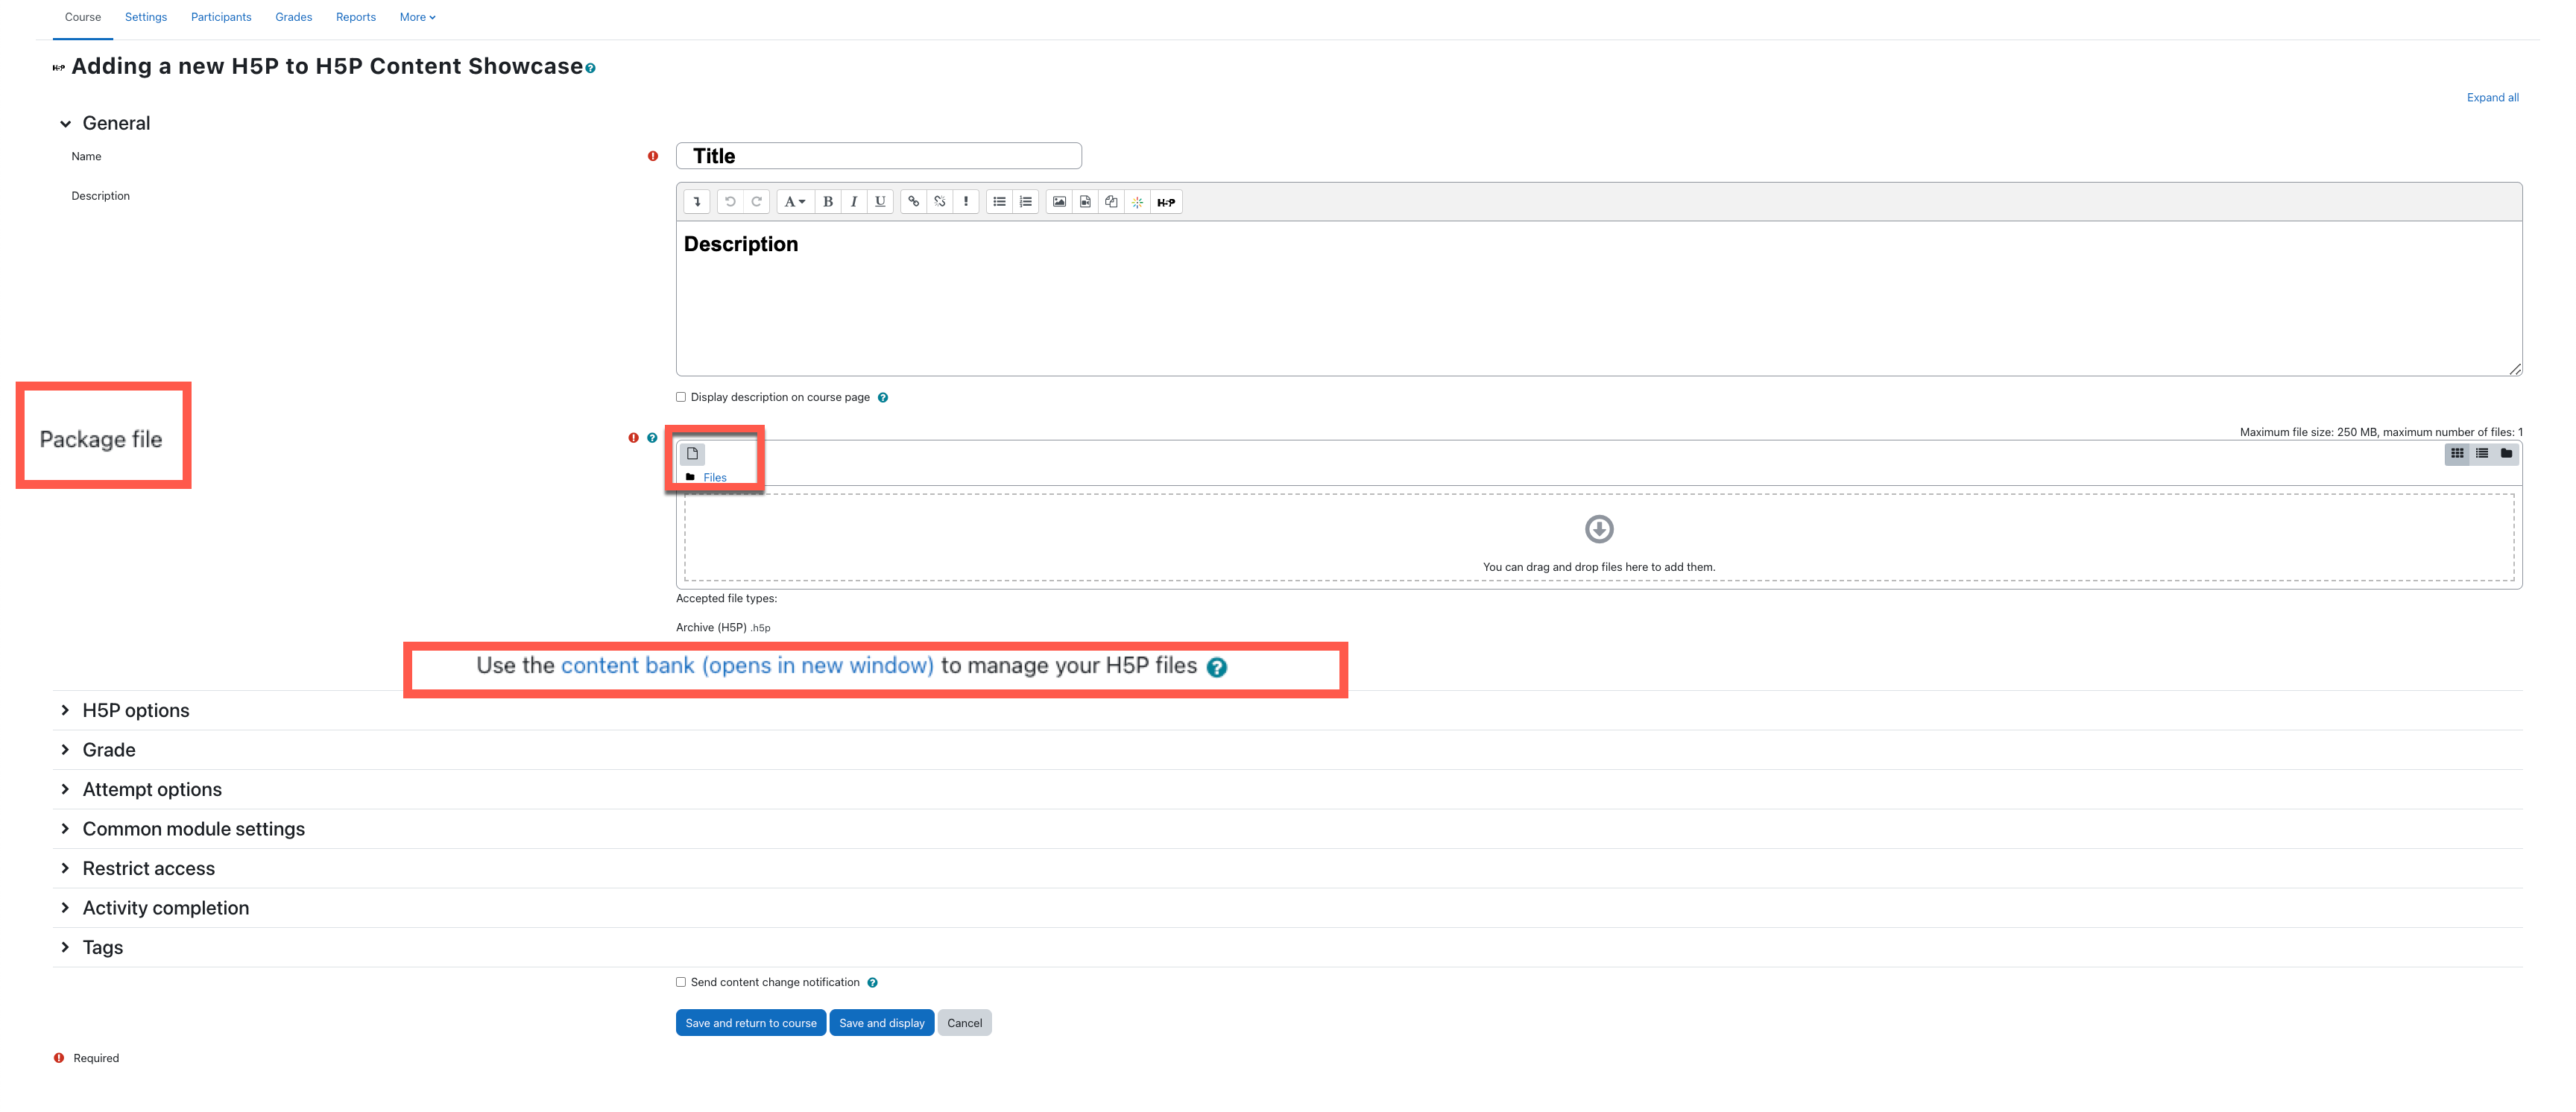Toggle bold formatting in description editor
2576x1112 pixels.
(827, 202)
